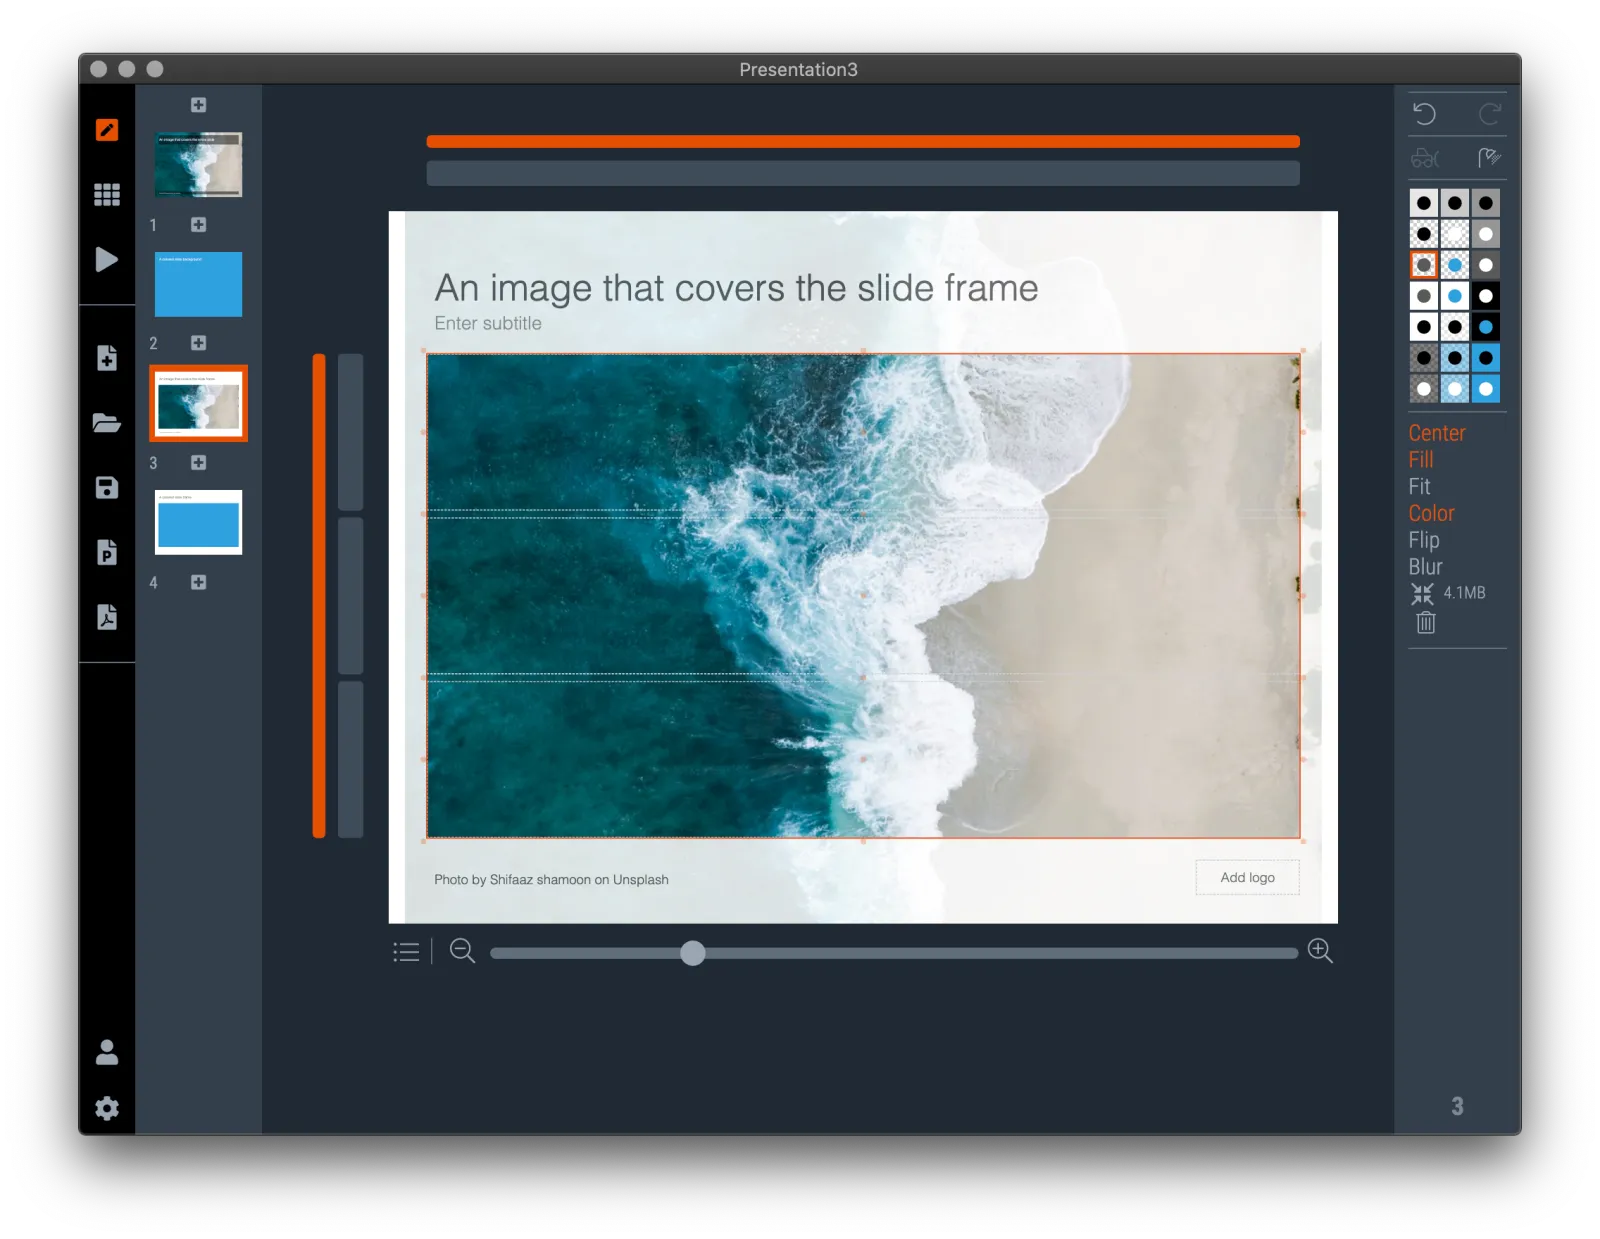Click the ocean beach image on the slide

click(x=863, y=596)
